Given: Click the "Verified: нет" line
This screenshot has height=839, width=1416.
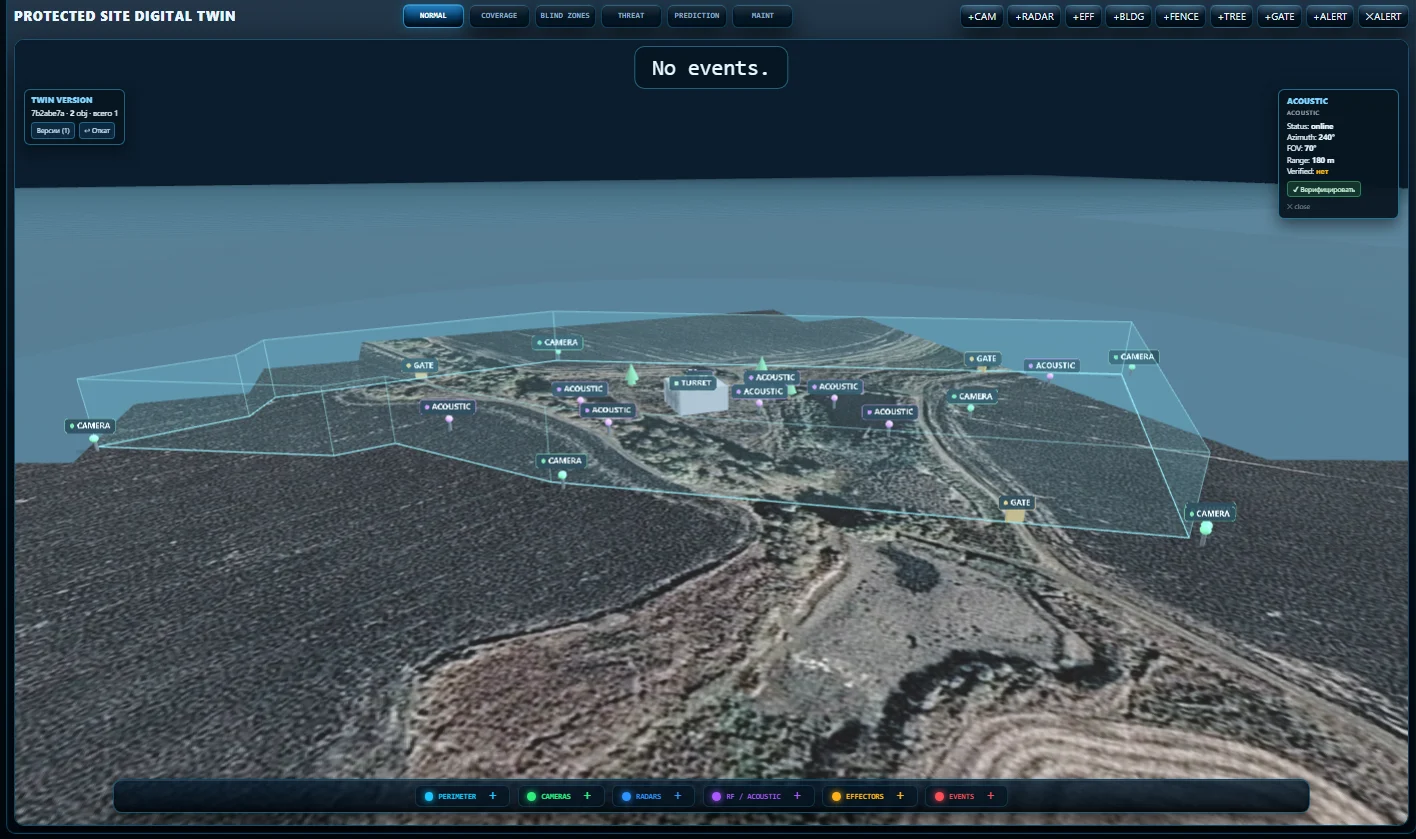Looking at the screenshot, I should coord(1309,171).
